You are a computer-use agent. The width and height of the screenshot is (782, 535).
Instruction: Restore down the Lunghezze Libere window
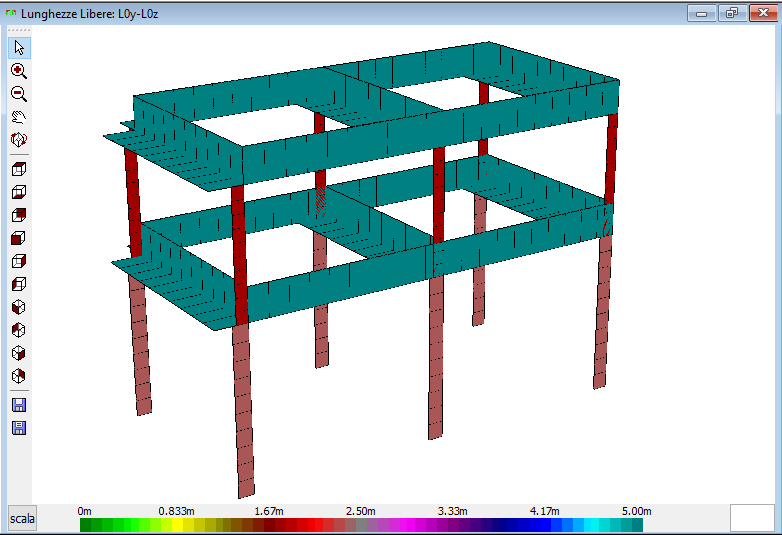coord(732,13)
